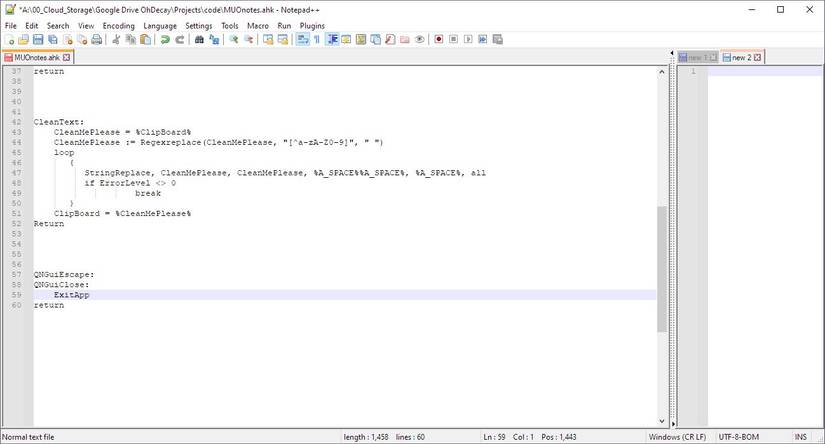Create a new document with the New icon

pyautogui.click(x=9, y=39)
